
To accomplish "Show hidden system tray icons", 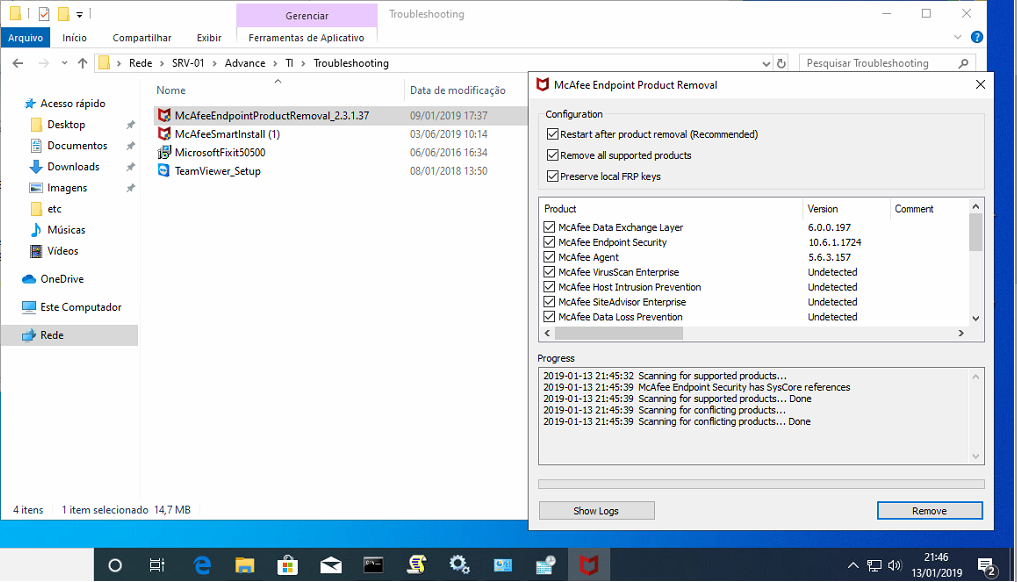I will pyautogui.click(x=853, y=566).
